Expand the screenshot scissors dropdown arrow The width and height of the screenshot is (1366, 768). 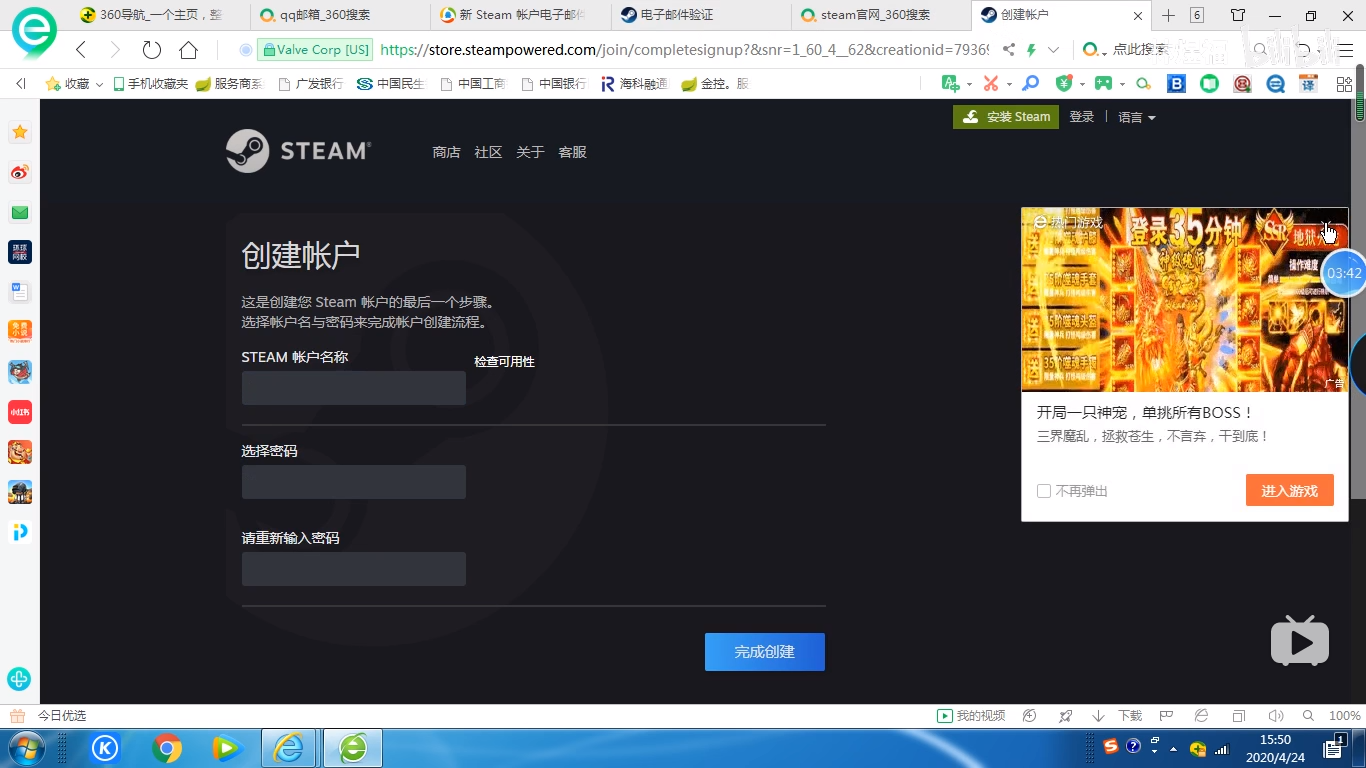(1009, 85)
